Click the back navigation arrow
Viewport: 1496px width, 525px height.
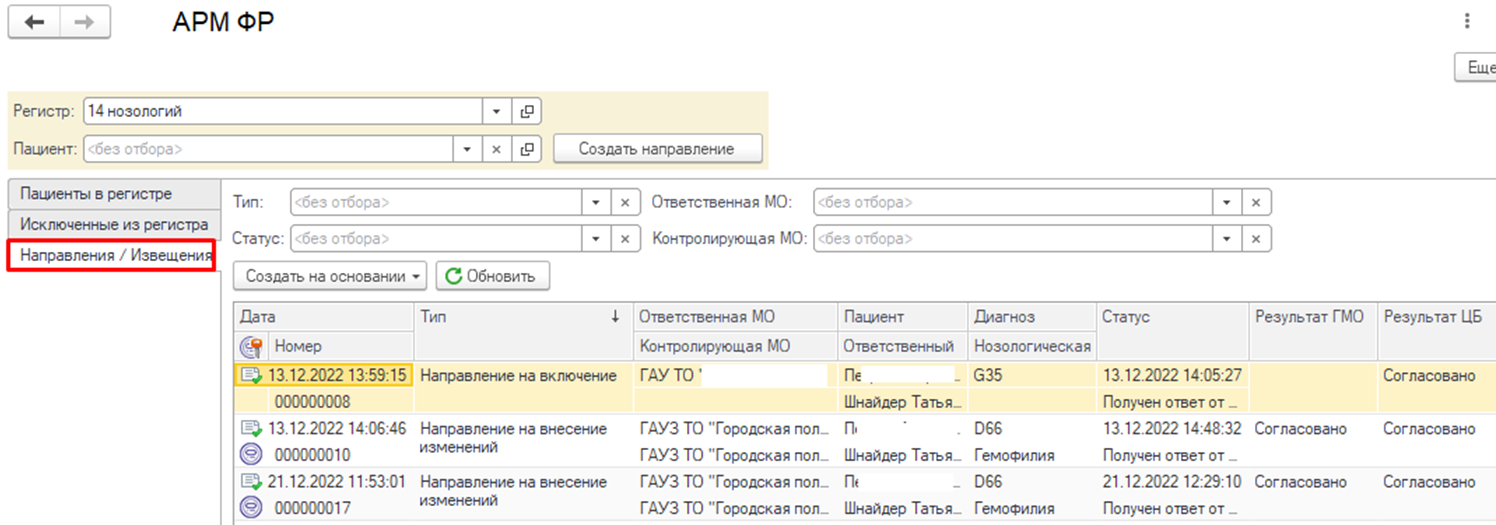point(34,23)
